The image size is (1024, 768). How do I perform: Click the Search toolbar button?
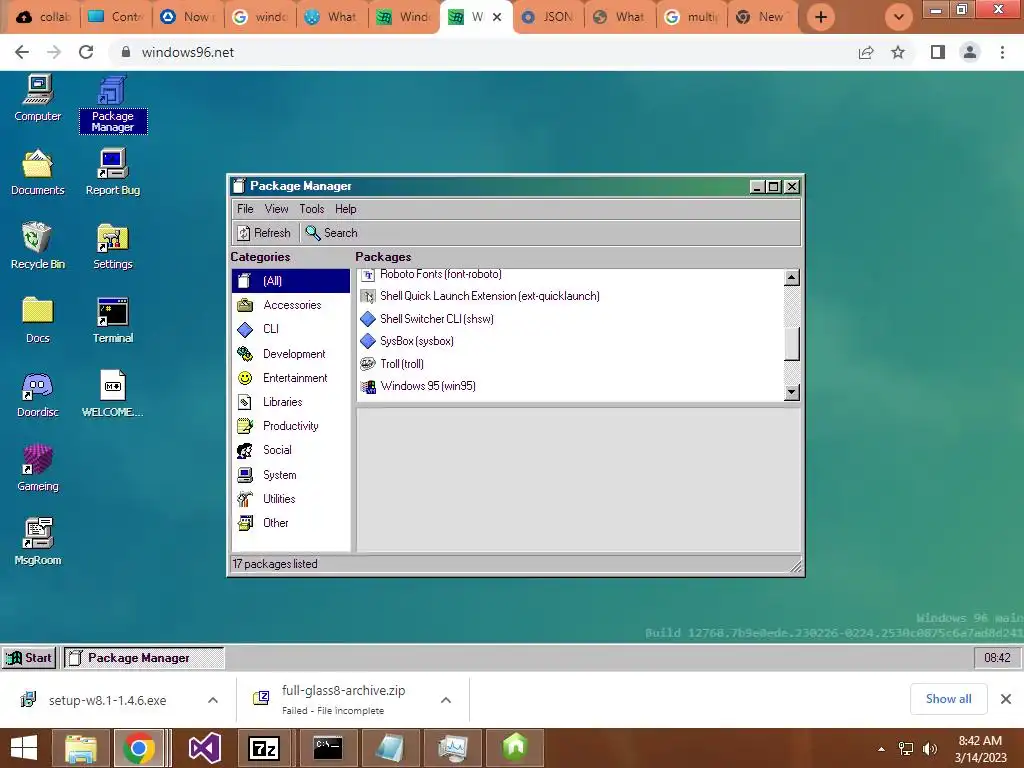pos(332,233)
